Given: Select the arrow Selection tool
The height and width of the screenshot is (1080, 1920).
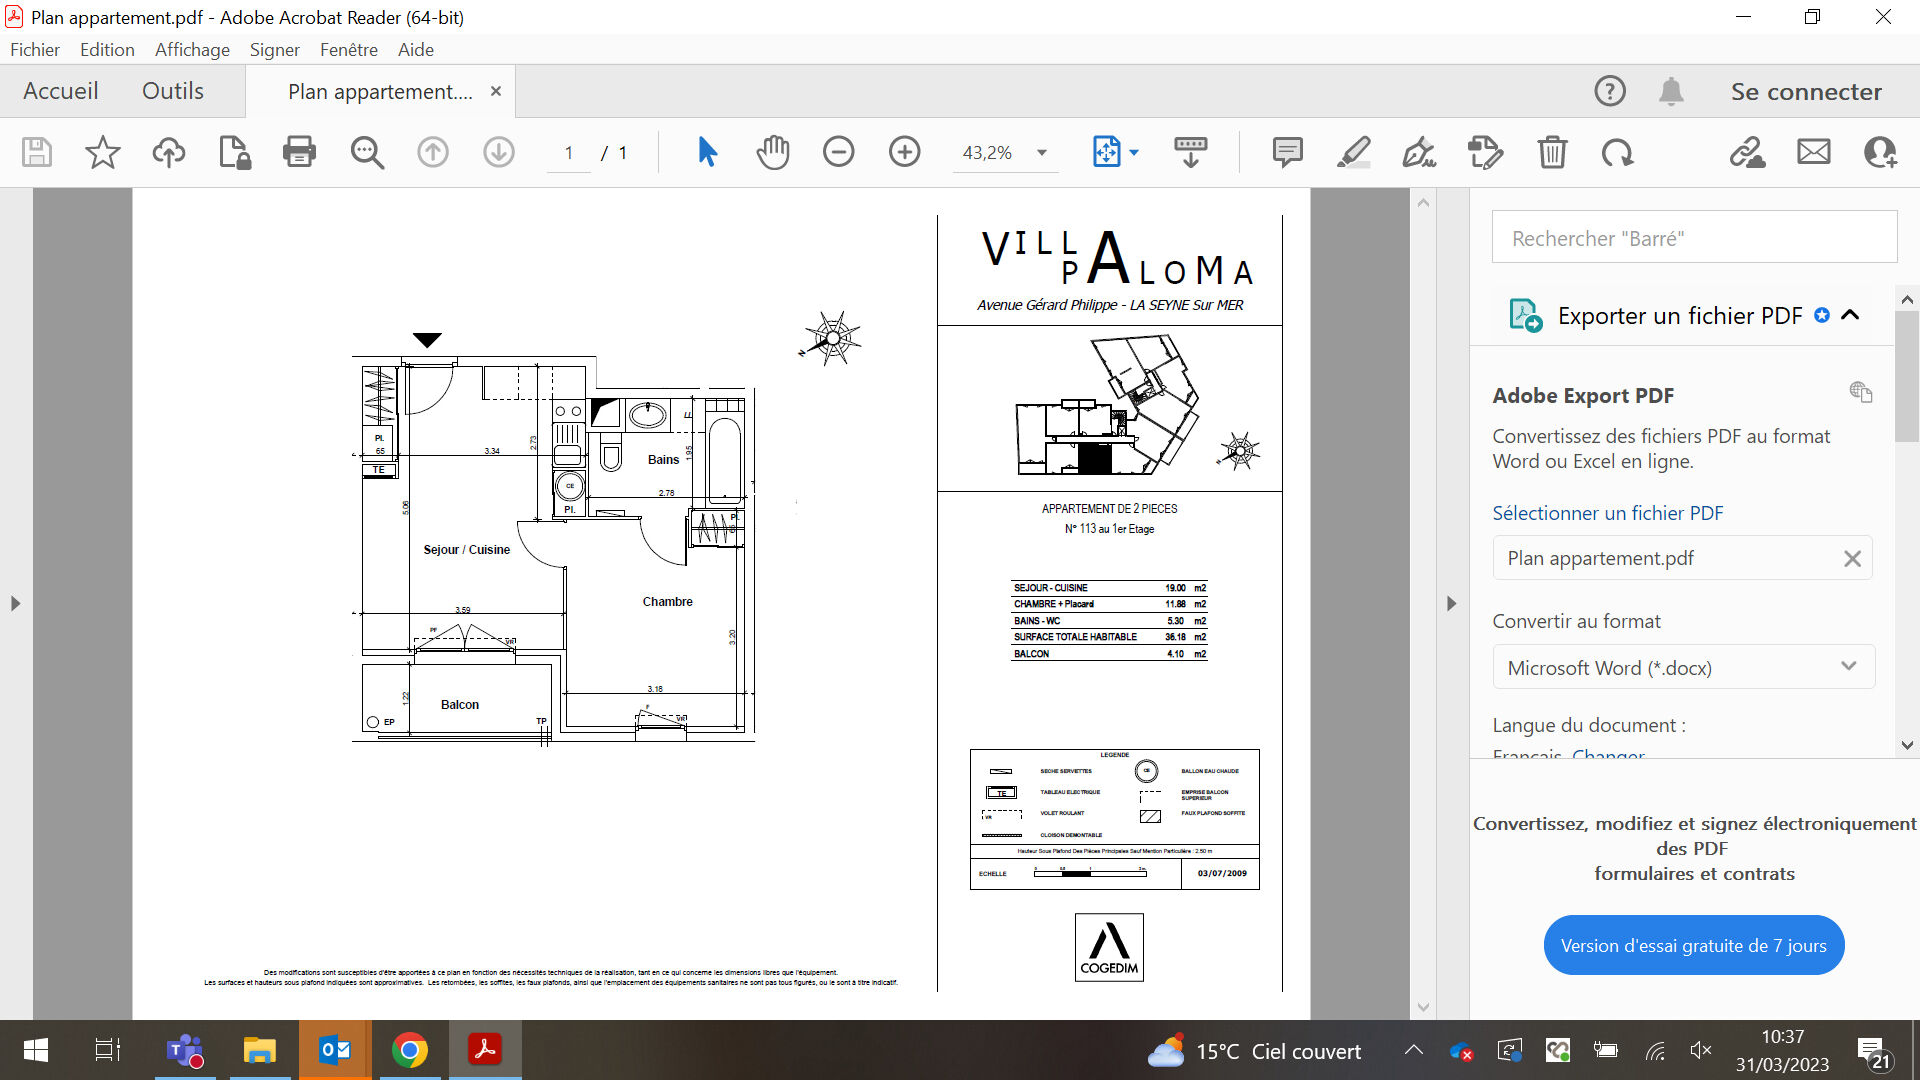Looking at the screenshot, I should click(x=707, y=152).
